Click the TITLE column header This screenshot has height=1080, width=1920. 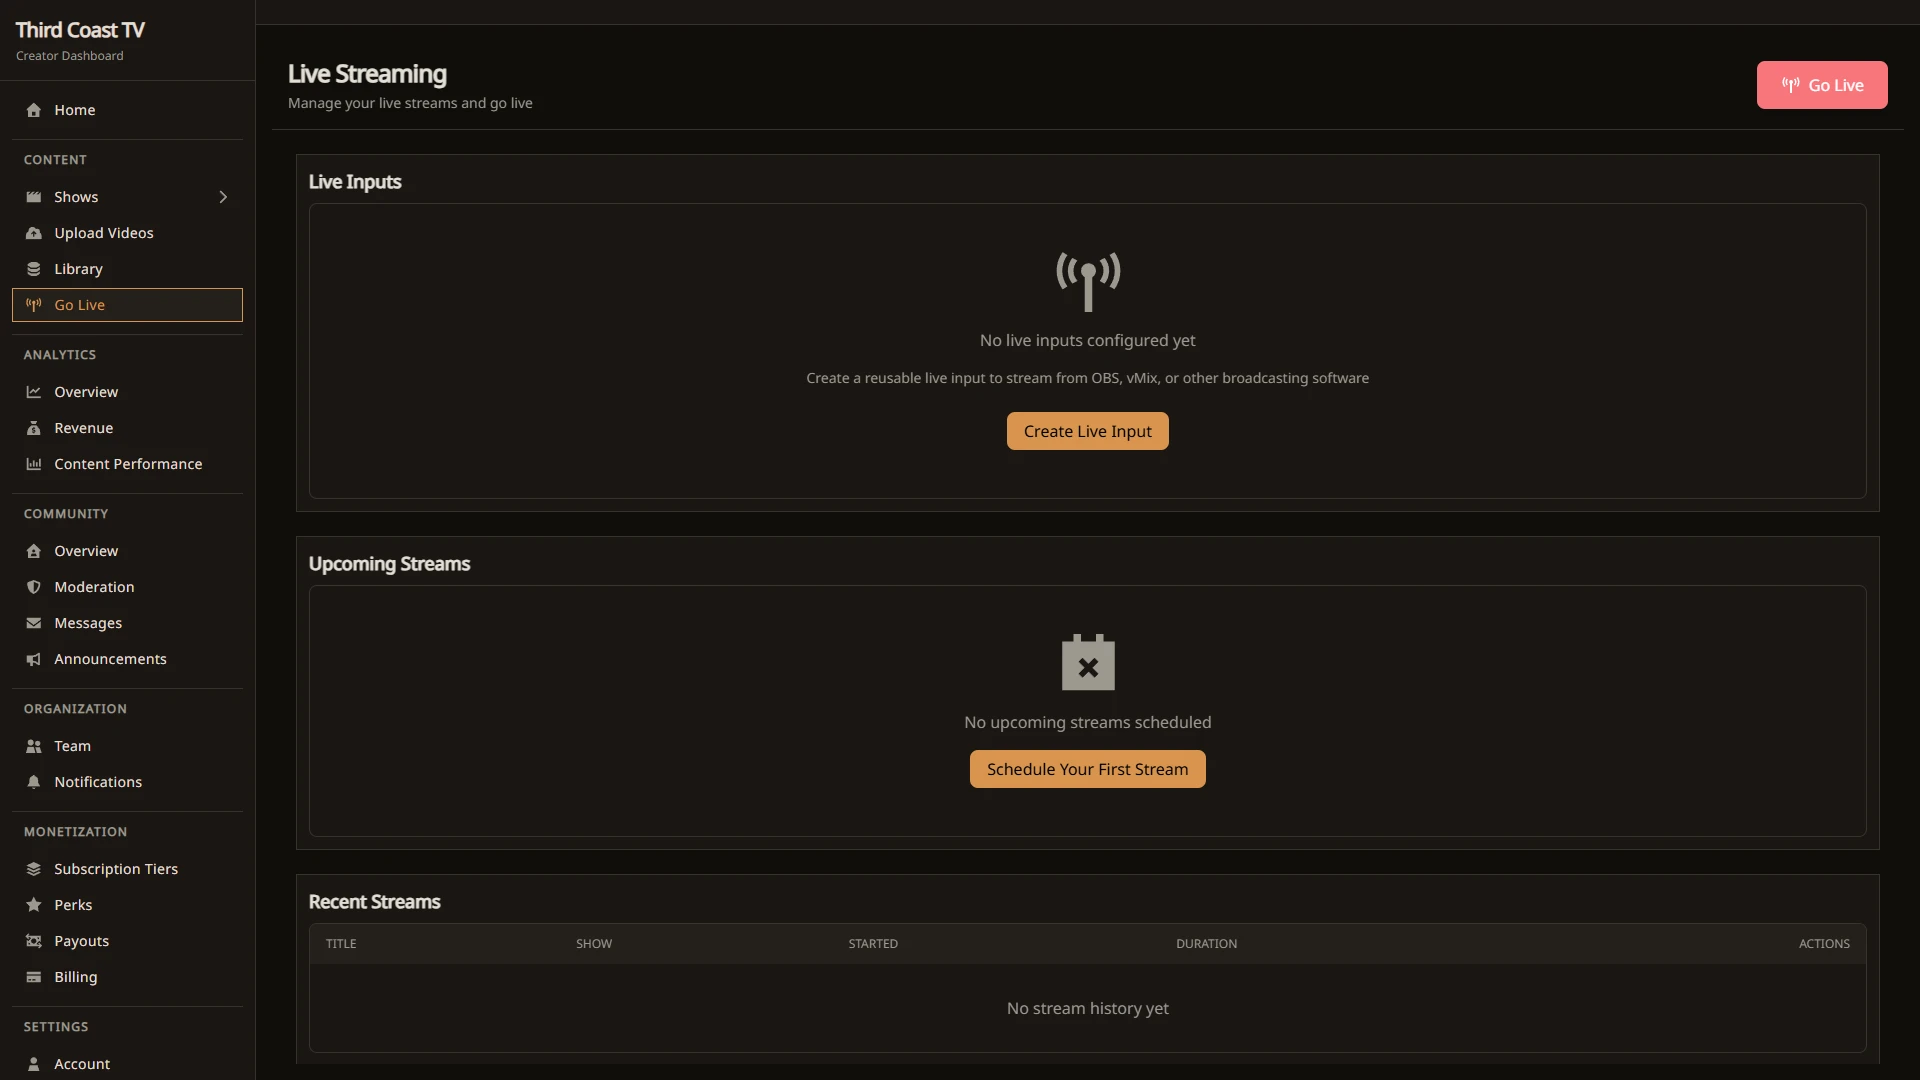(x=341, y=944)
